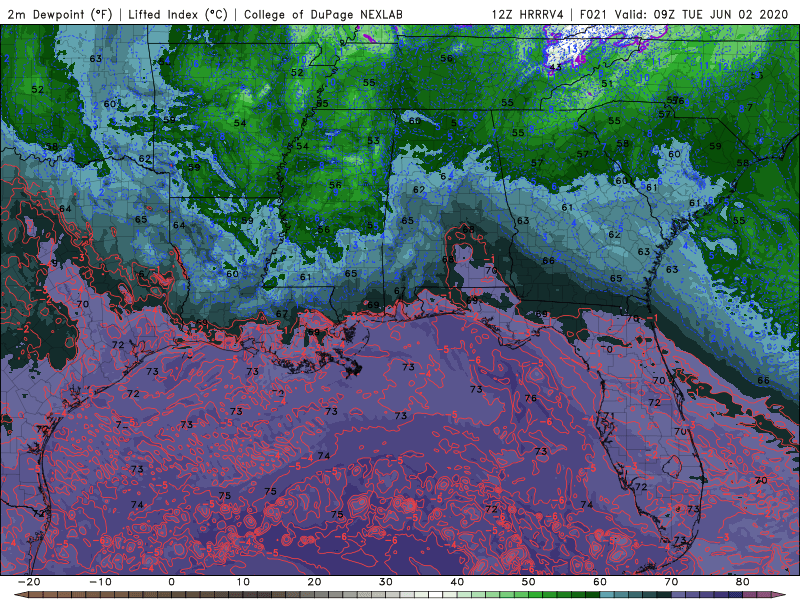The width and height of the screenshot is (800, 600).
Task: Click the dewpoint value 71 over Florida
Action: click(x=608, y=416)
